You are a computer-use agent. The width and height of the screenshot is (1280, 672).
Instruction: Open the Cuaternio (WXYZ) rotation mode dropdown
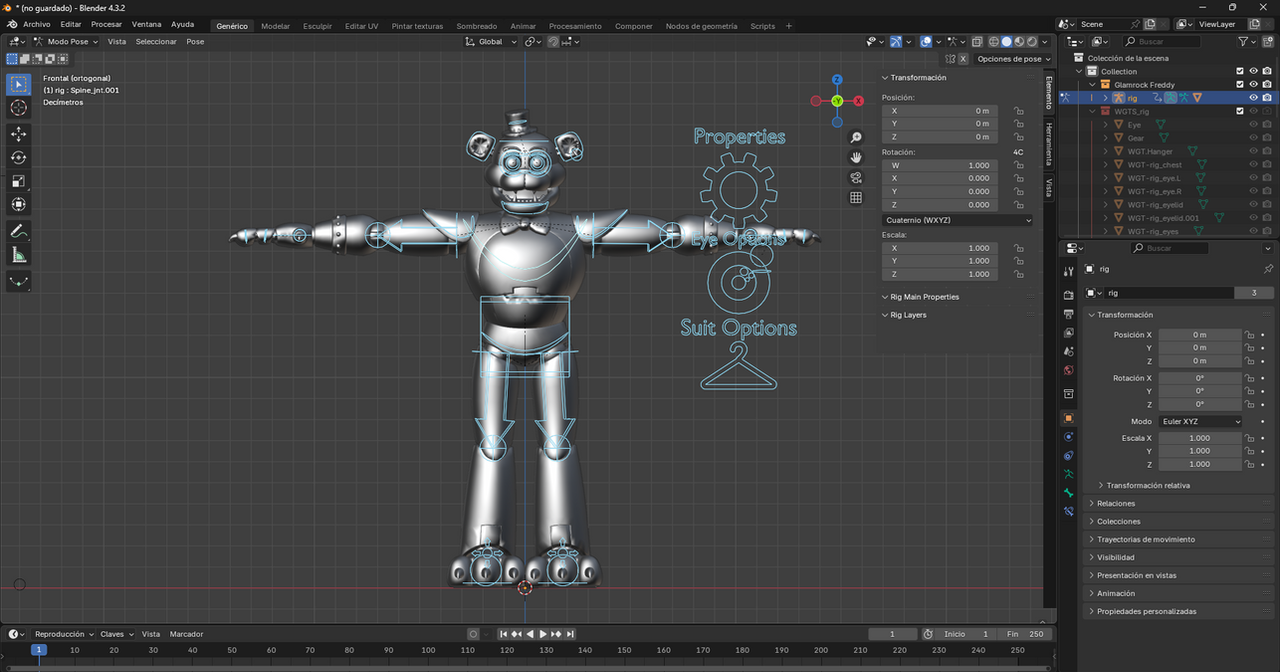point(957,220)
